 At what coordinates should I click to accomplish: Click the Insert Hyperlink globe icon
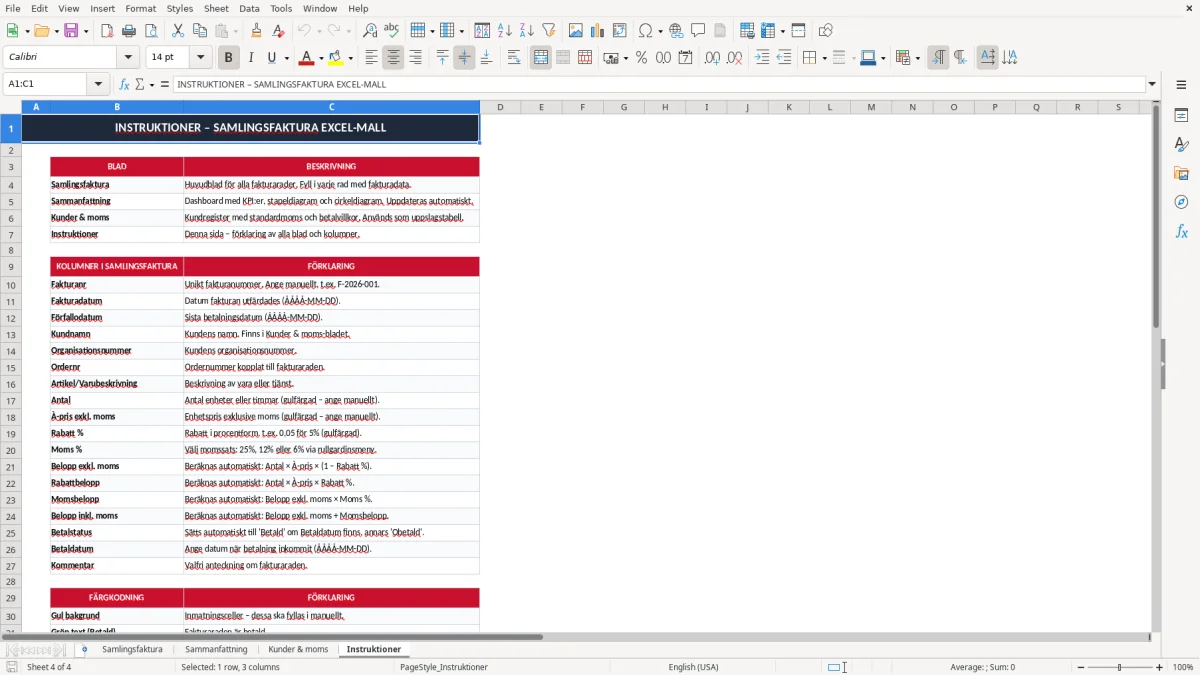[x=676, y=31]
